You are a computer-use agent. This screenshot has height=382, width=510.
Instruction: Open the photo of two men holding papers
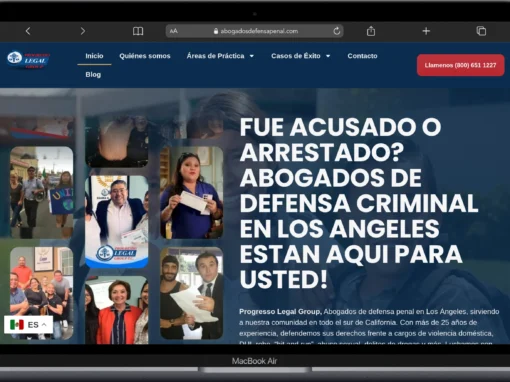coord(192,293)
